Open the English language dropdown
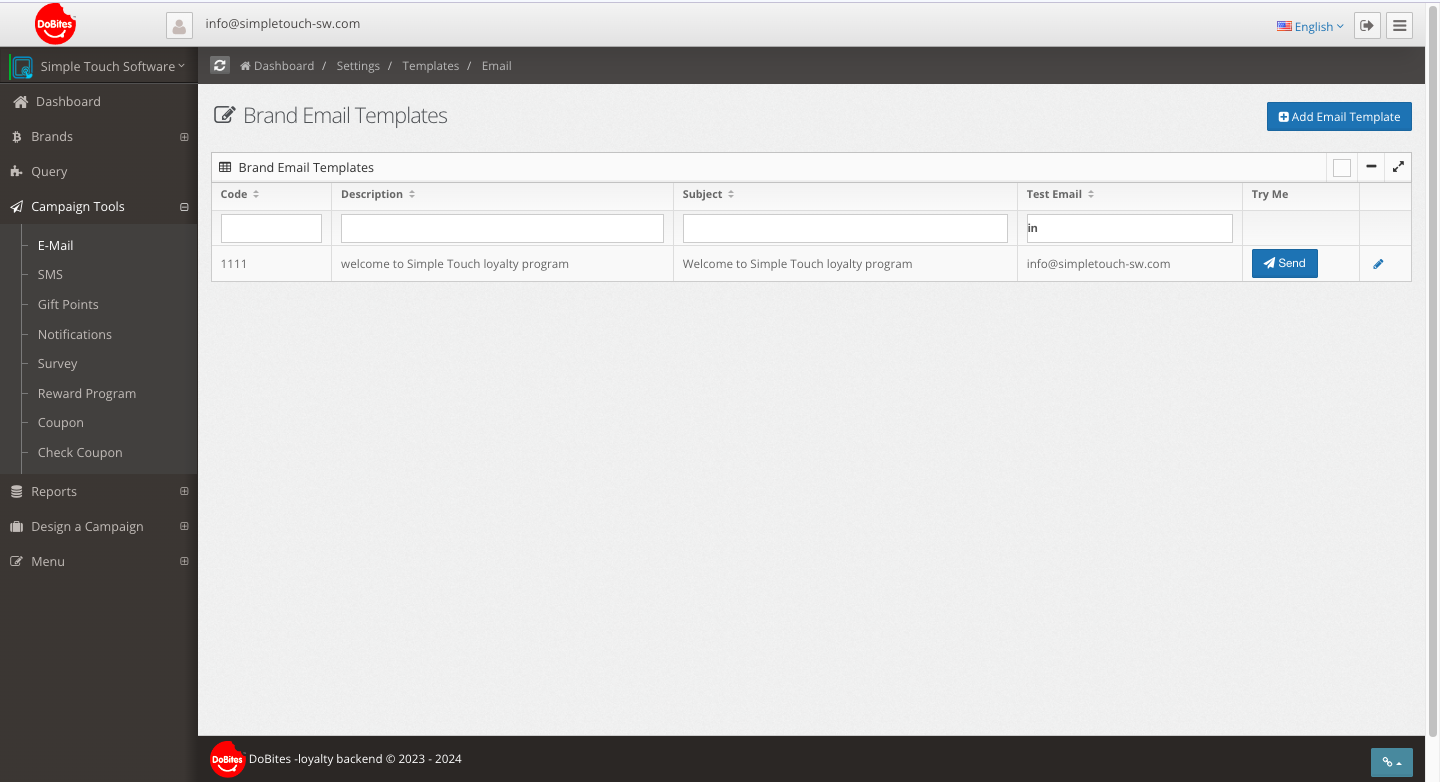1440x782 pixels. pyautogui.click(x=1310, y=27)
